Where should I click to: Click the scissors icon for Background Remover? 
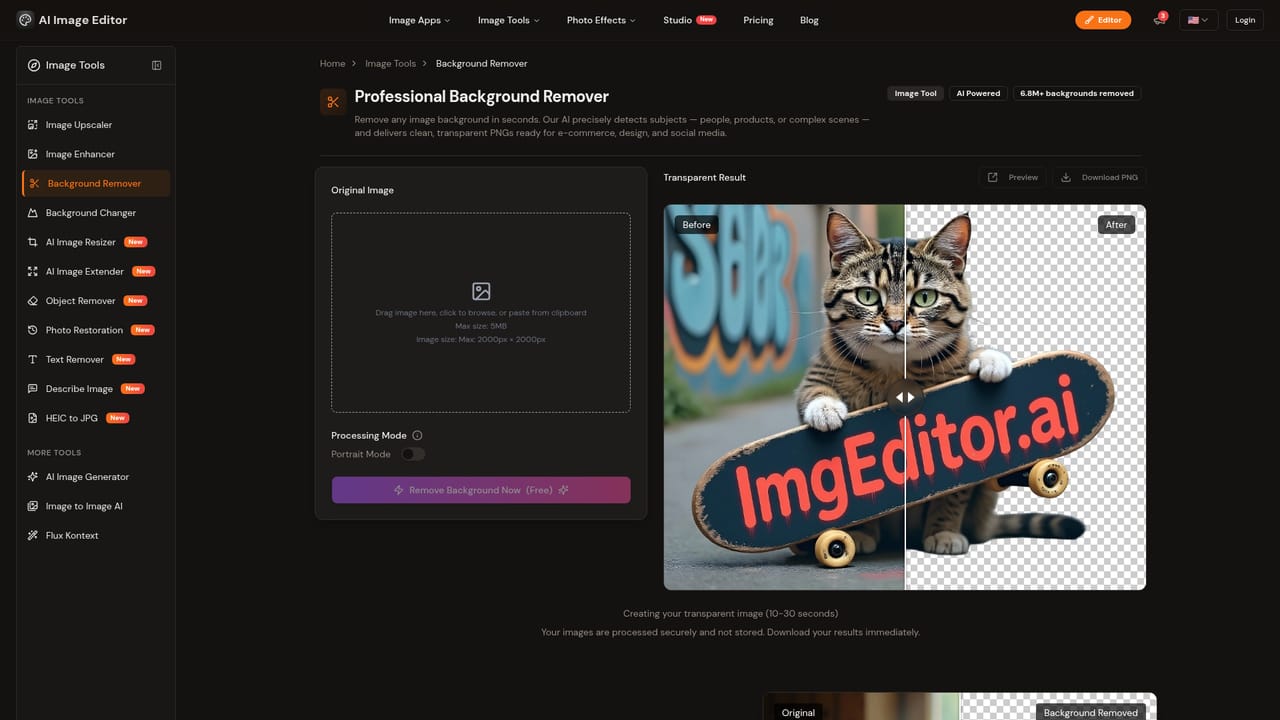(34, 183)
